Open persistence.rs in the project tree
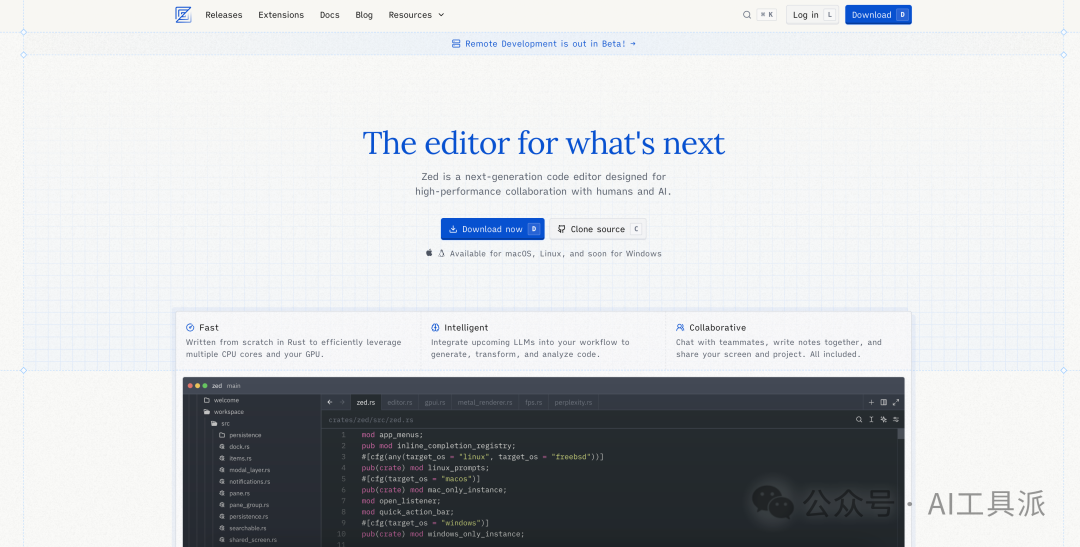Viewport: 1080px width, 547px height. (249, 517)
